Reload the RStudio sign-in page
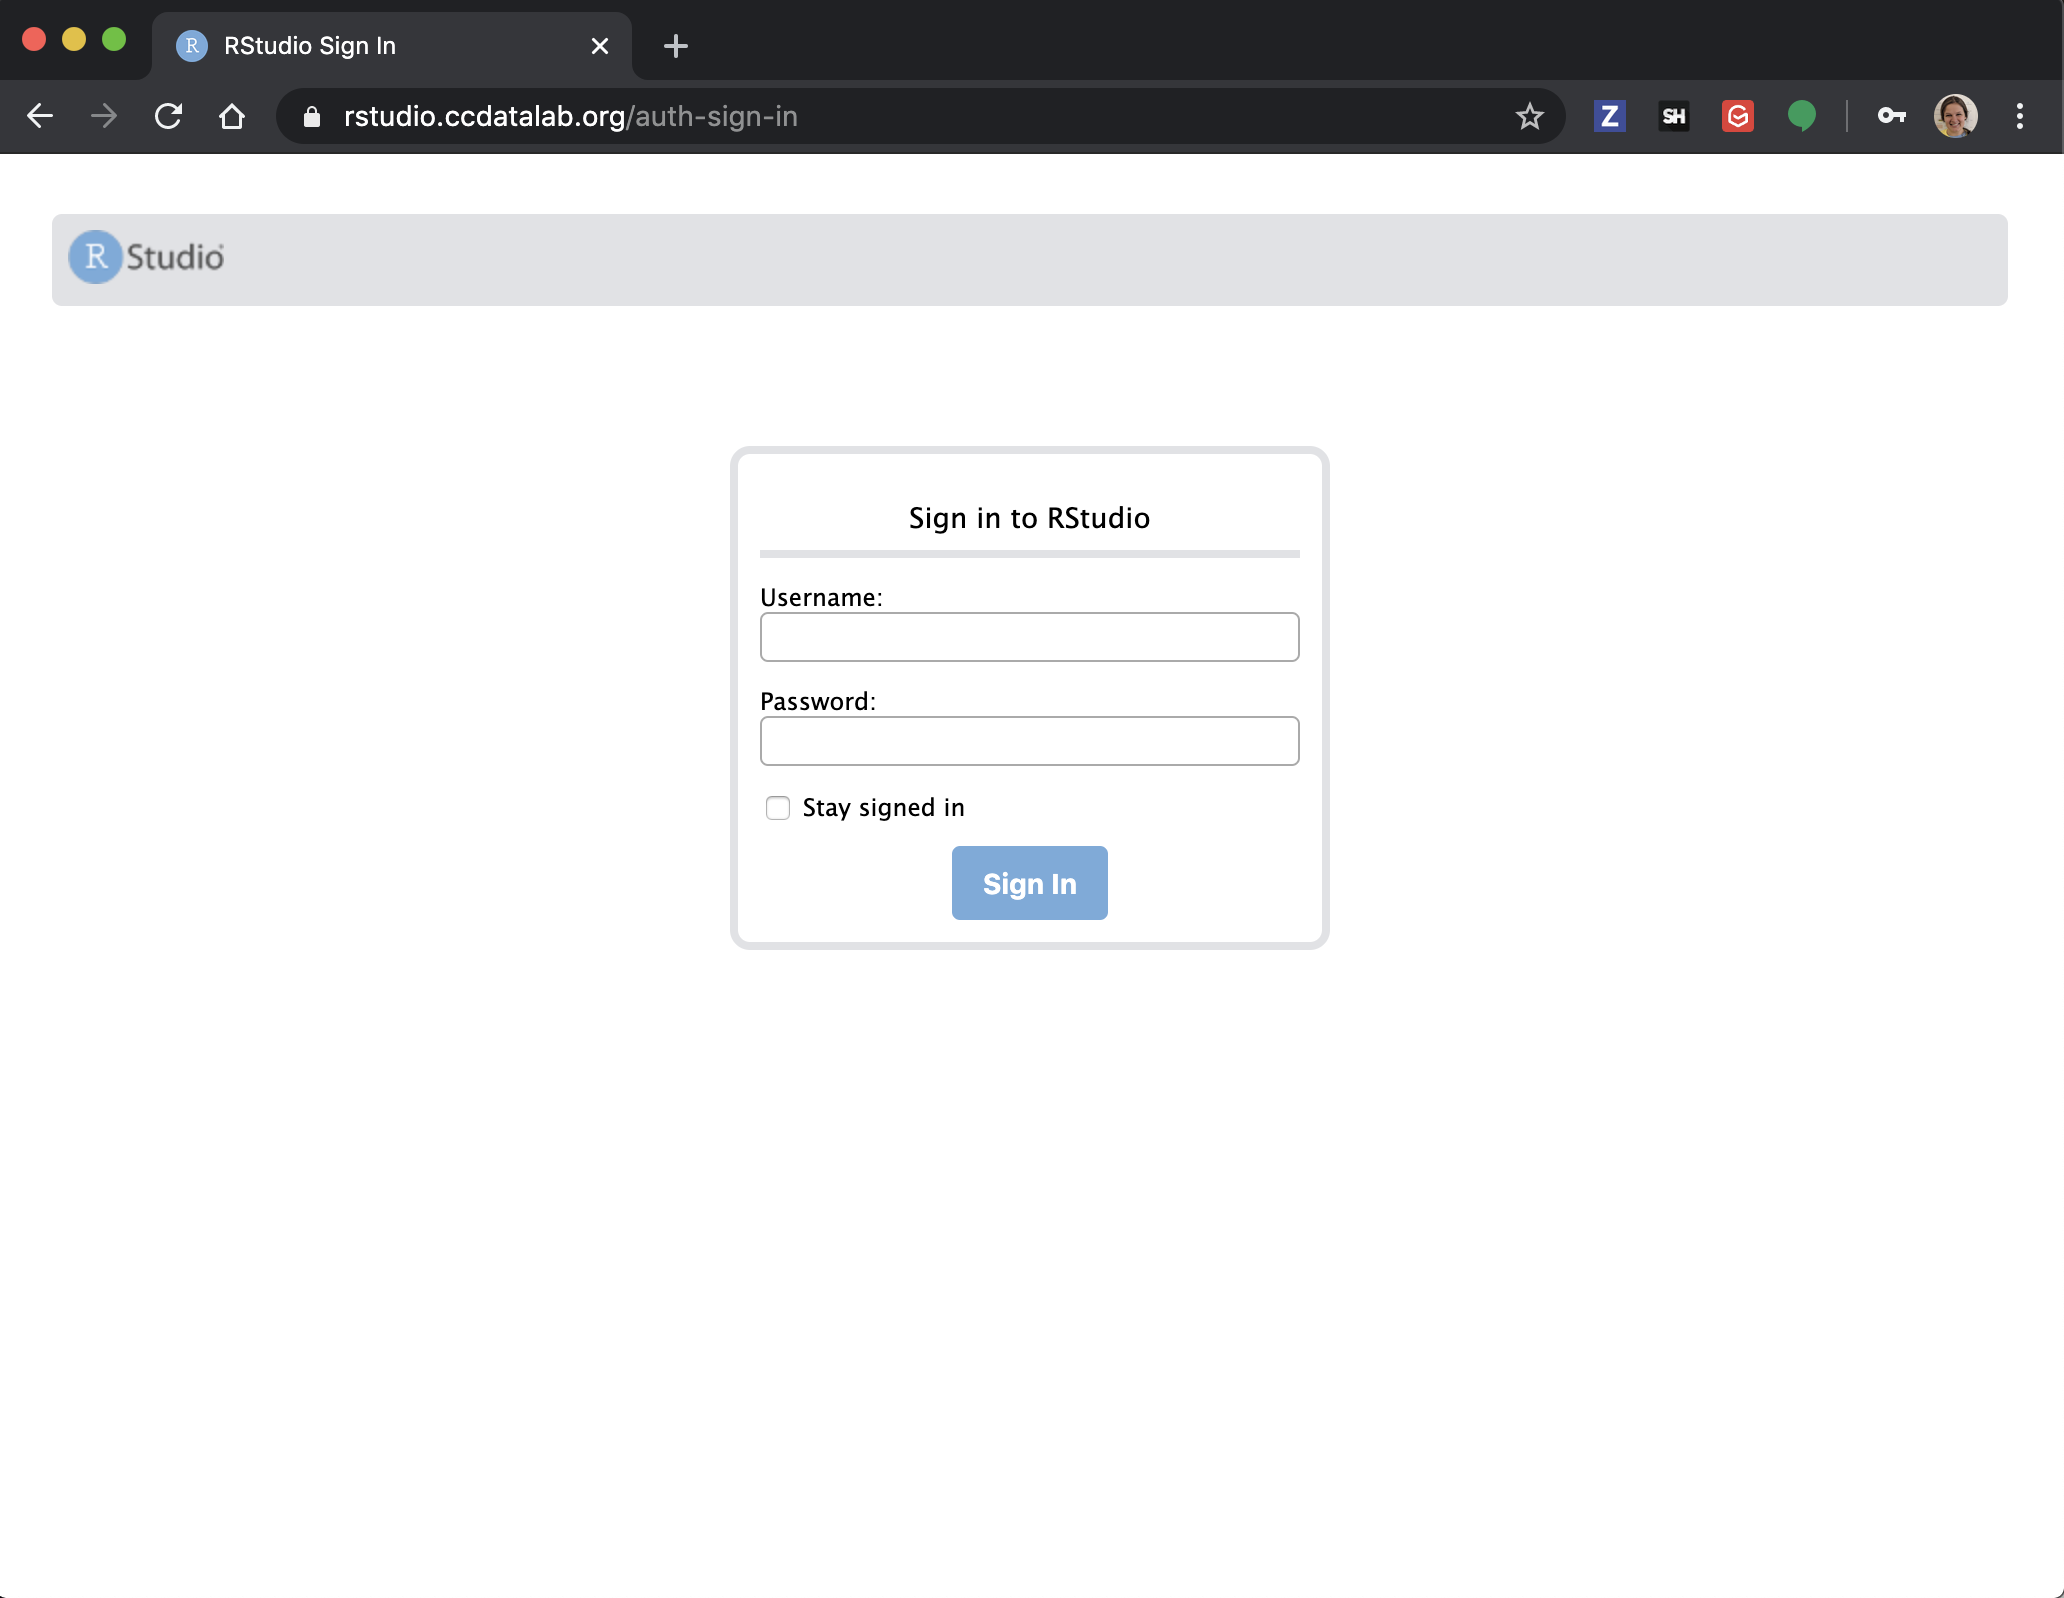Screen dimensions: 2064x1598 (168, 116)
